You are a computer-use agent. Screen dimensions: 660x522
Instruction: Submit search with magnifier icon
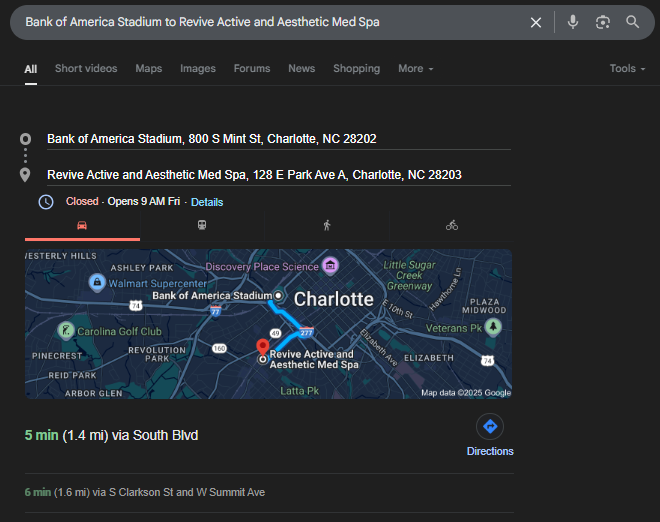pos(632,22)
